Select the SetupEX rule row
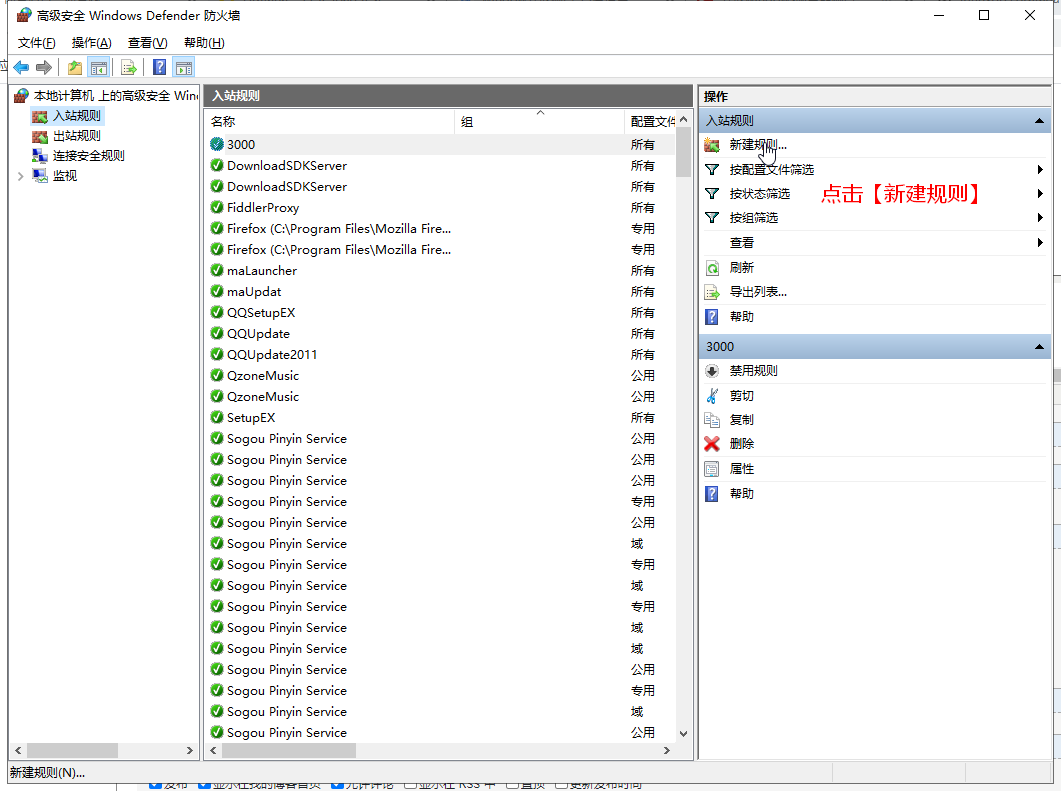Image resolution: width=1061 pixels, height=791 pixels. click(440, 417)
